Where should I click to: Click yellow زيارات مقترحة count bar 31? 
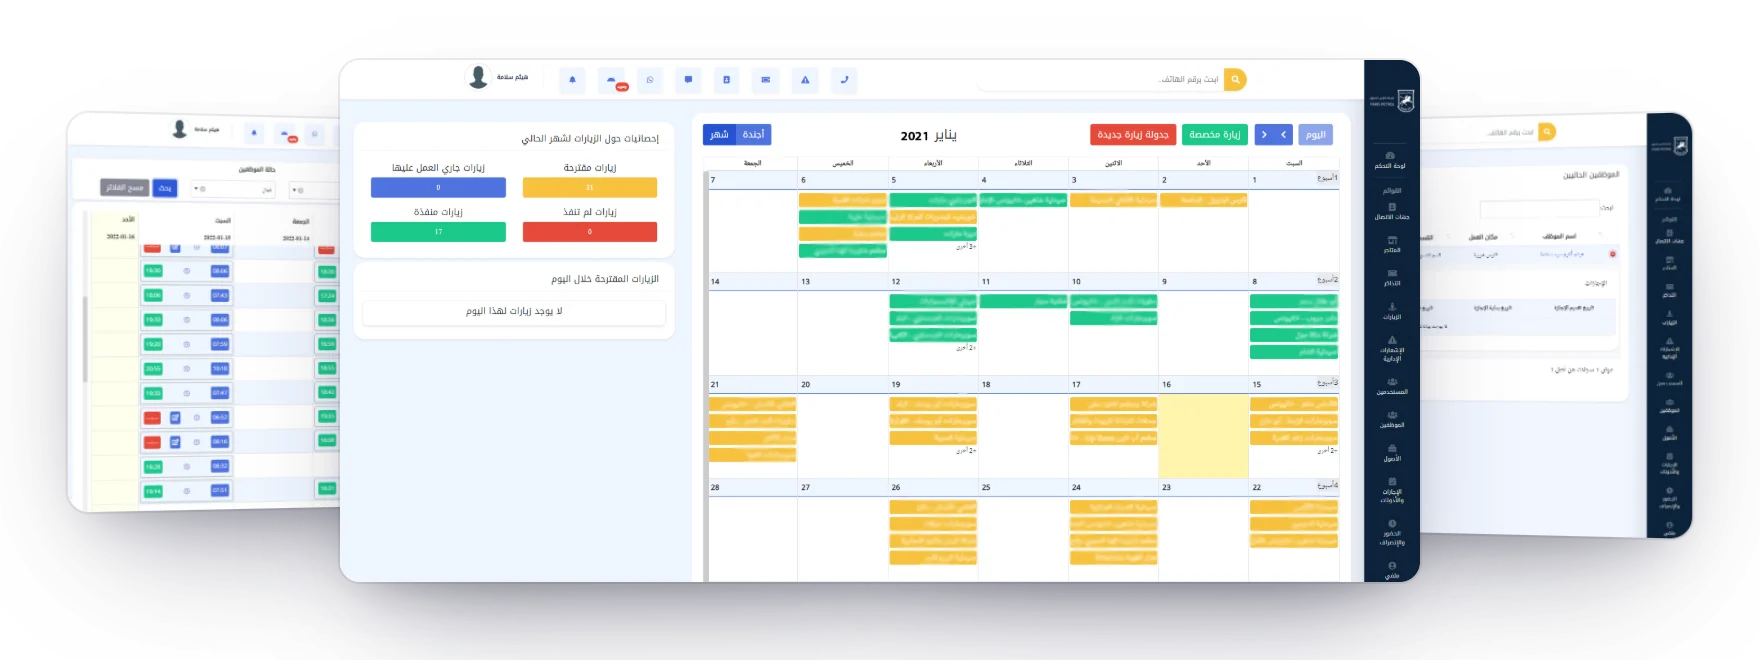click(589, 187)
